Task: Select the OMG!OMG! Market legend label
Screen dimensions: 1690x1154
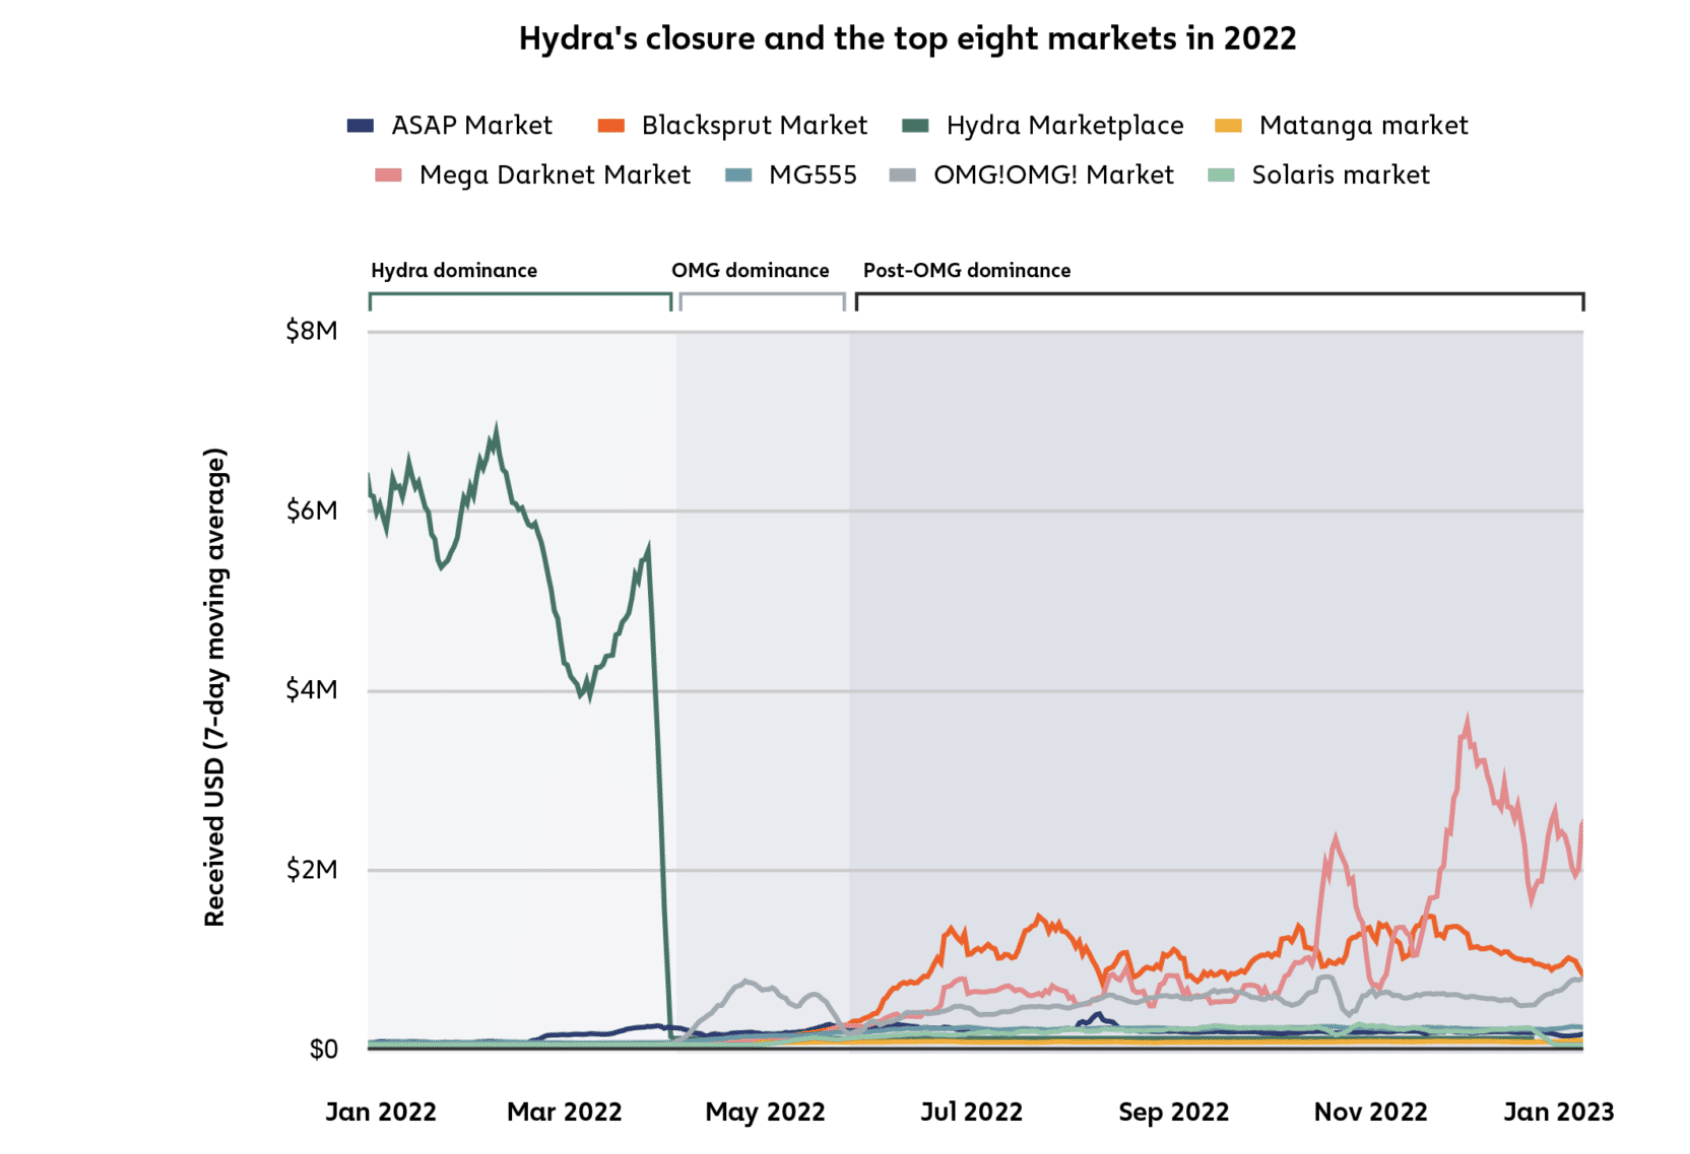Action: 1054,175
